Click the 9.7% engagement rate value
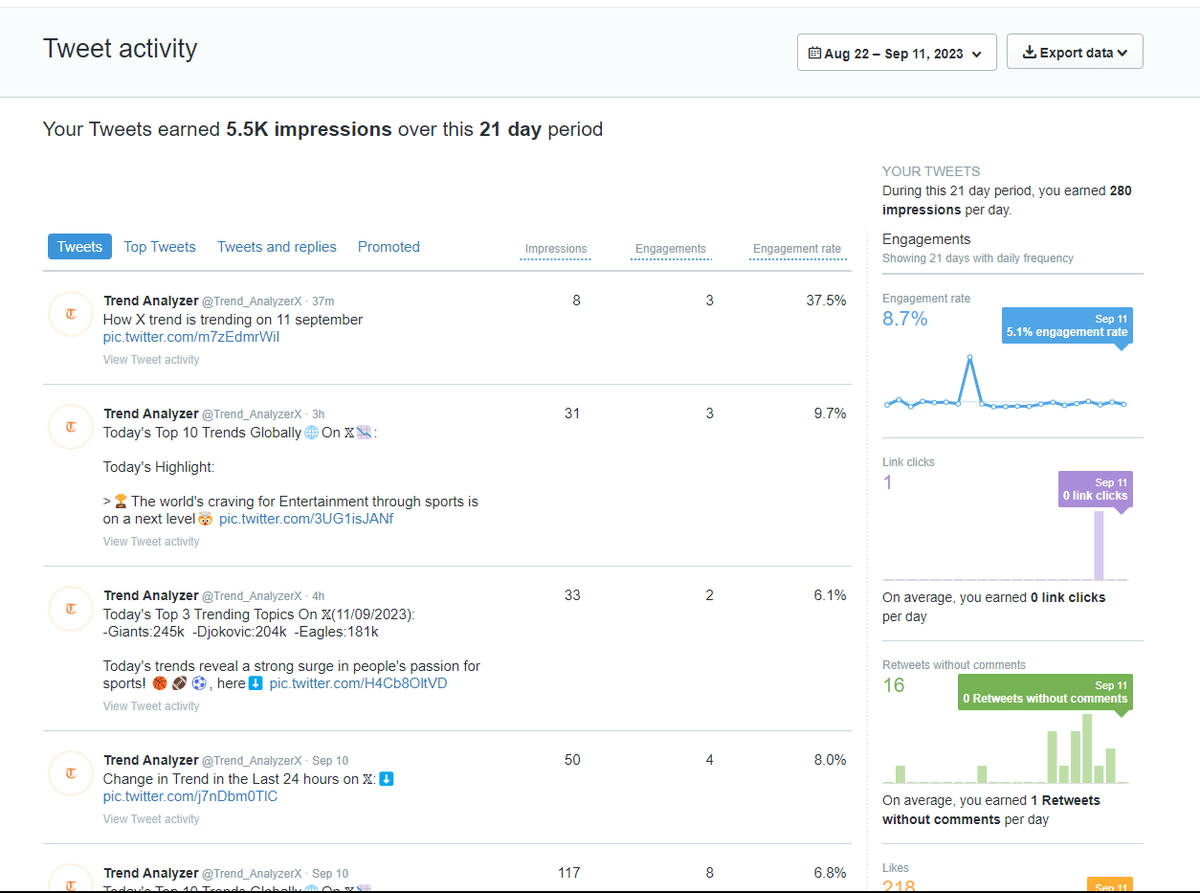 click(x=830, y=413)
